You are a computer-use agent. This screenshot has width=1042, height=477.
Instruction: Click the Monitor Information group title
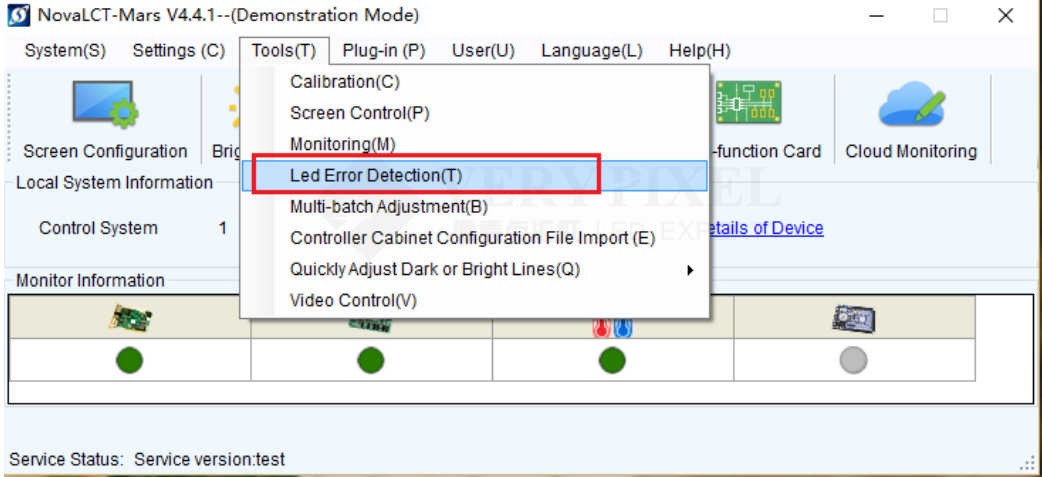[90, 280]
